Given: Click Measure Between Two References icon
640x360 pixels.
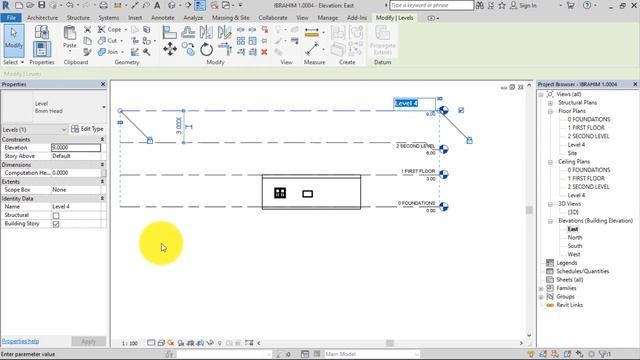Looking at the screenshot, I should pos(312,50).
